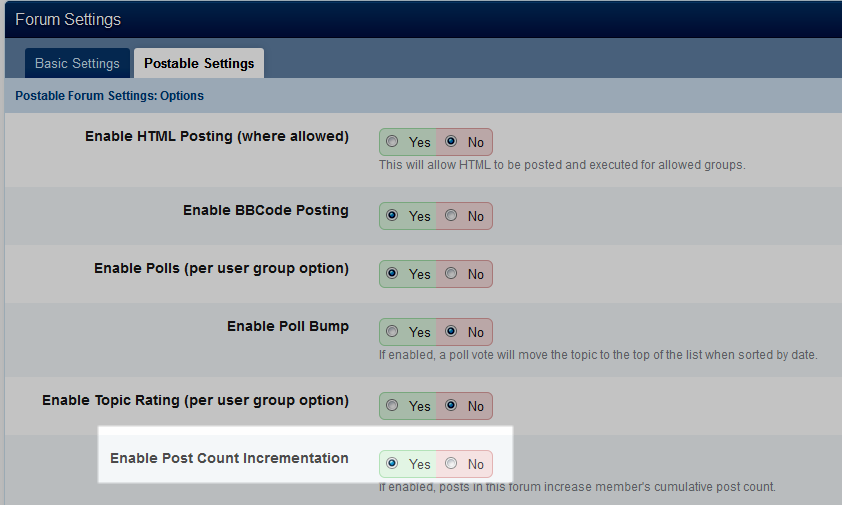Disable Post Count Incrementation with No
This screenshot has width=842, height=505.
pyautogui.click(x=451, y=464)
